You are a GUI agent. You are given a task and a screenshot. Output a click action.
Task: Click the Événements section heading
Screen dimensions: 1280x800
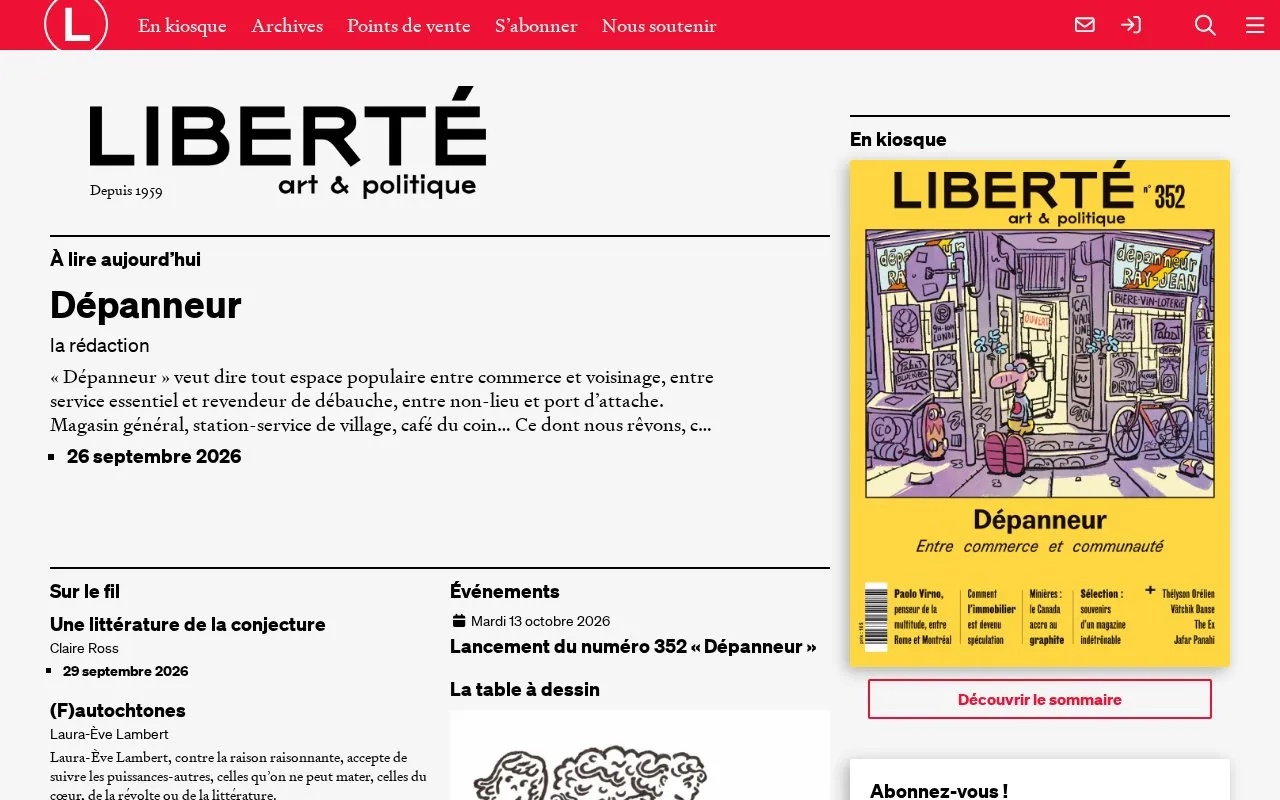505,591
